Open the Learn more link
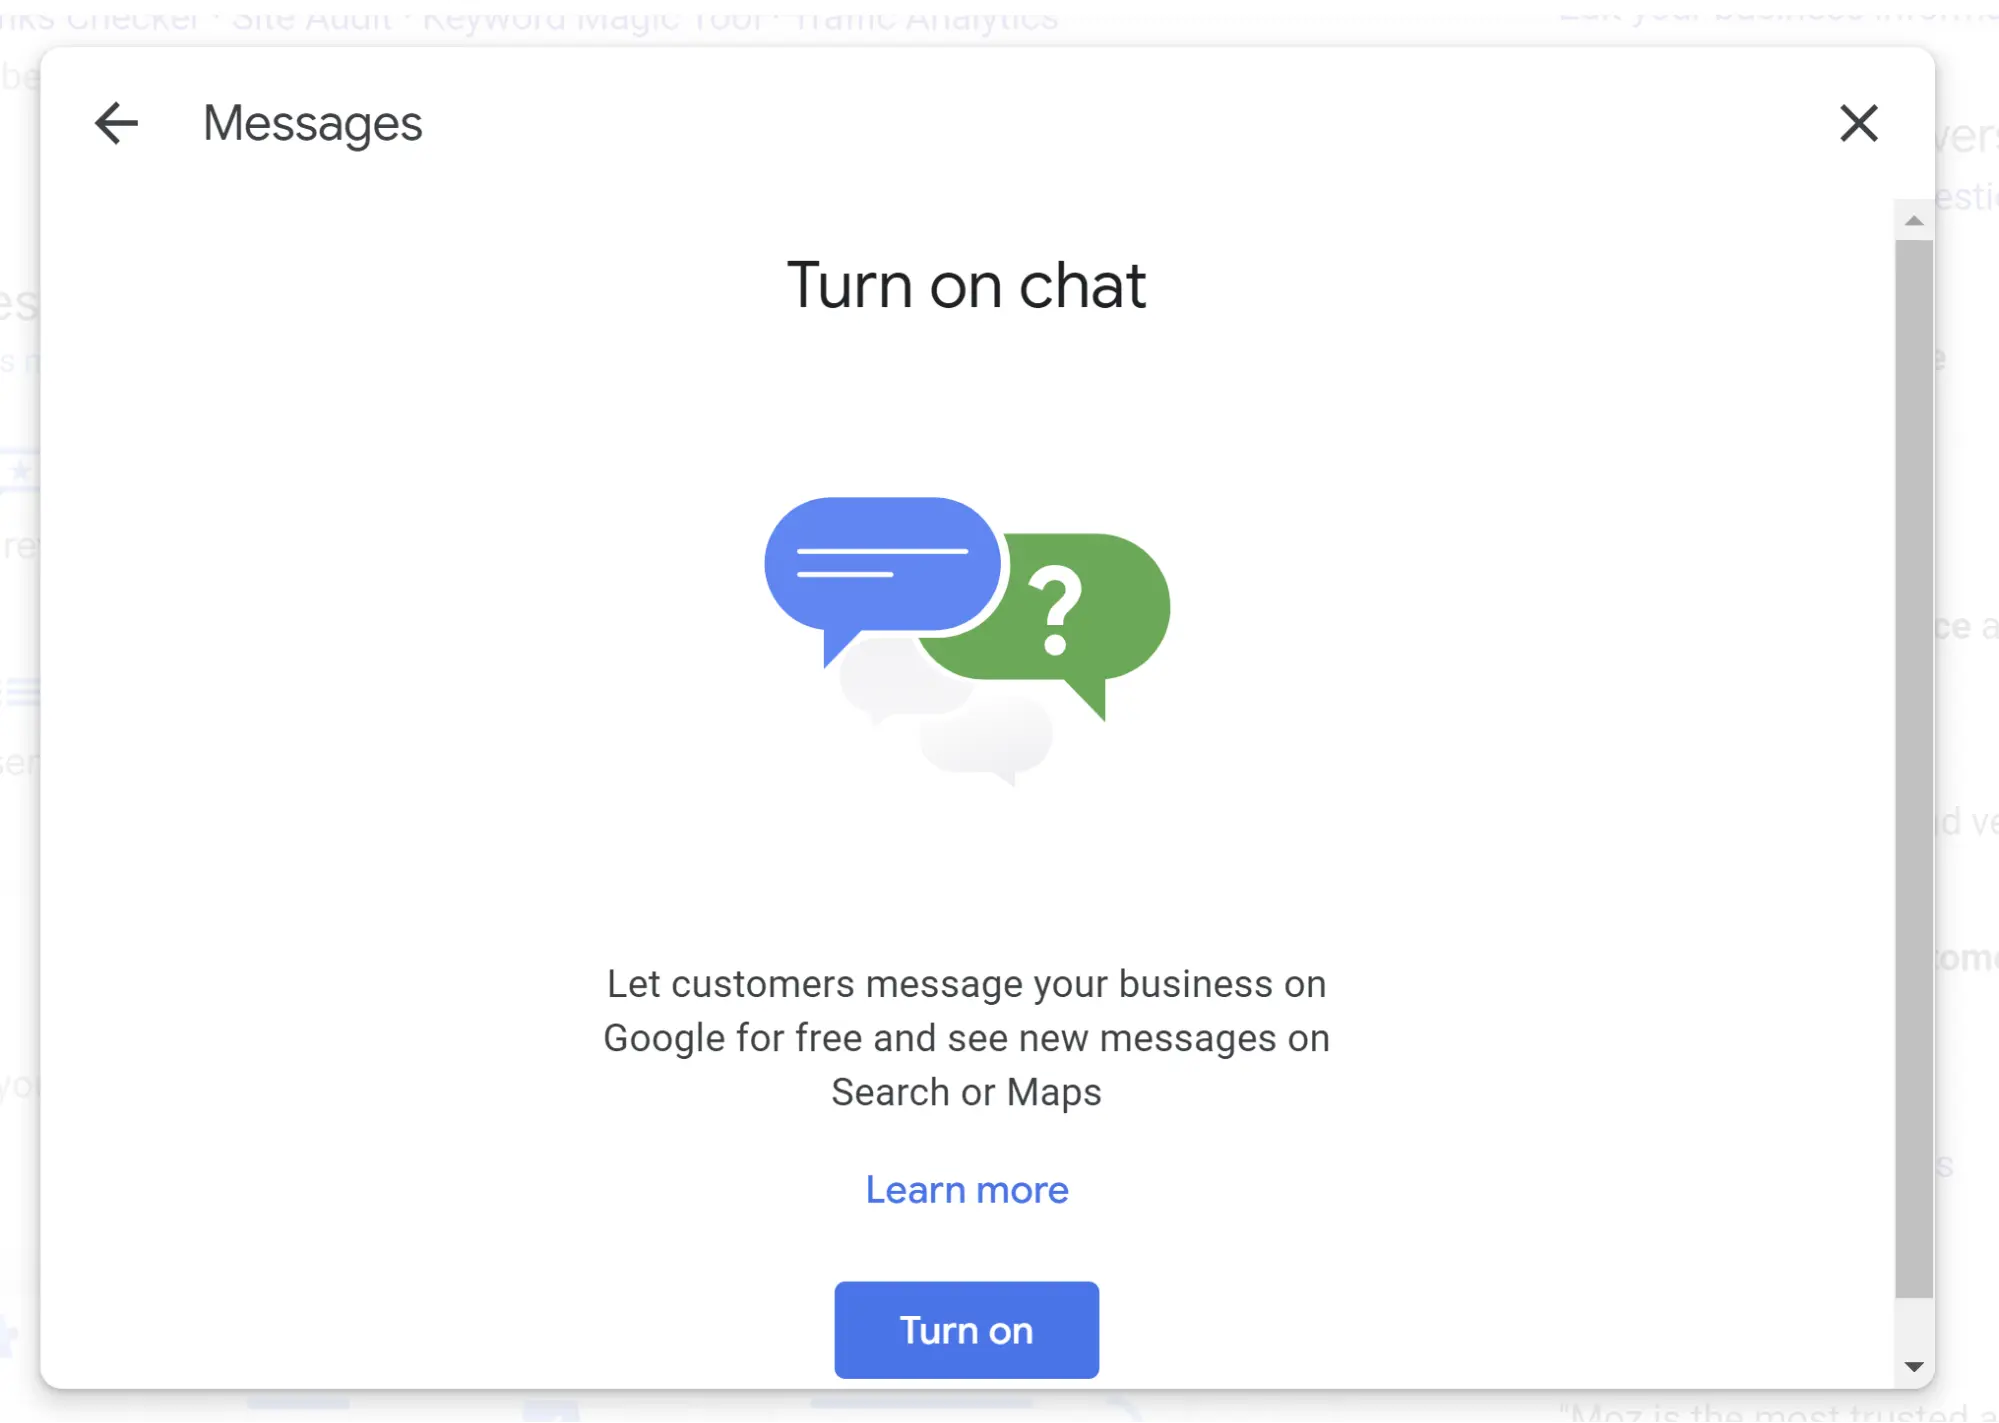The height and width of the screenshot is (1423, 1999). coord(967,1189)
